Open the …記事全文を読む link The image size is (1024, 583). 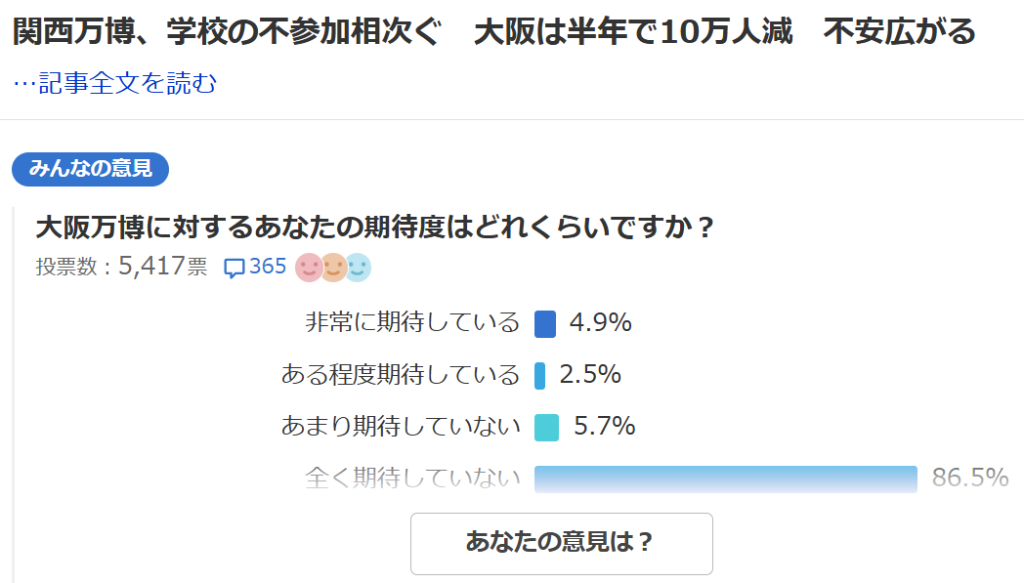tap(115, 84)
